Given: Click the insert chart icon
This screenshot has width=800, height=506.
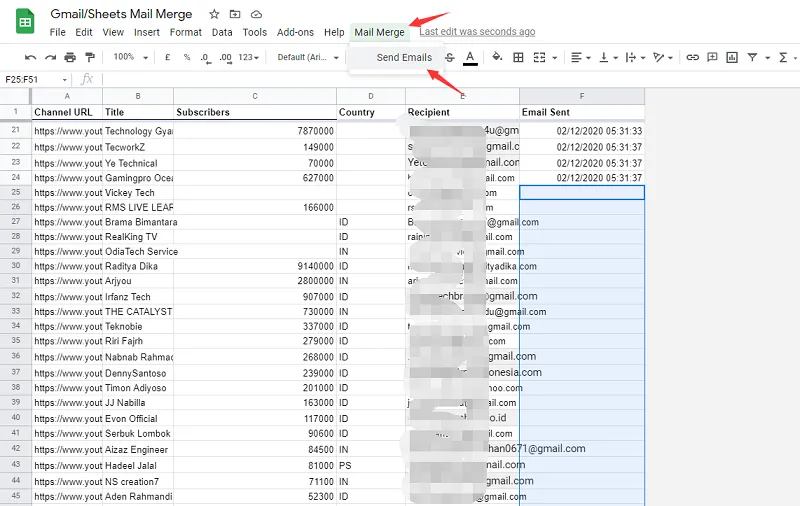Looking at the screenshot, I should pyautogui.click(x=732, y=57).
